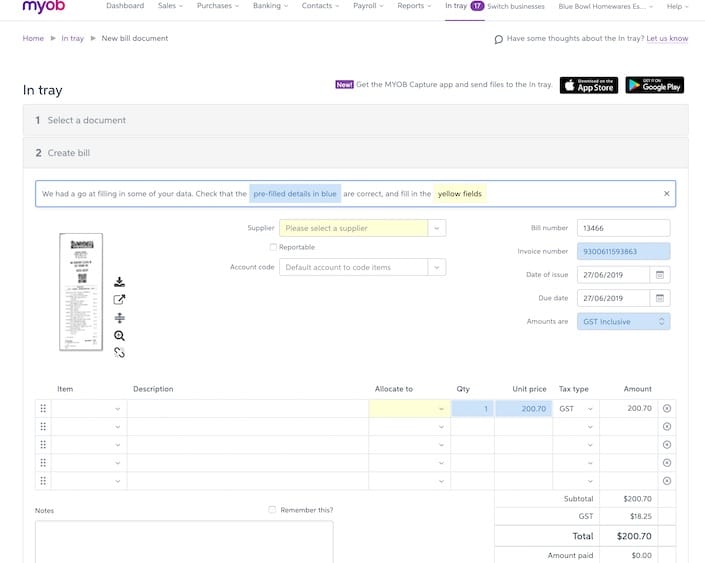Click the unlink document icon
705x563 pixels.
click(120, 353)
